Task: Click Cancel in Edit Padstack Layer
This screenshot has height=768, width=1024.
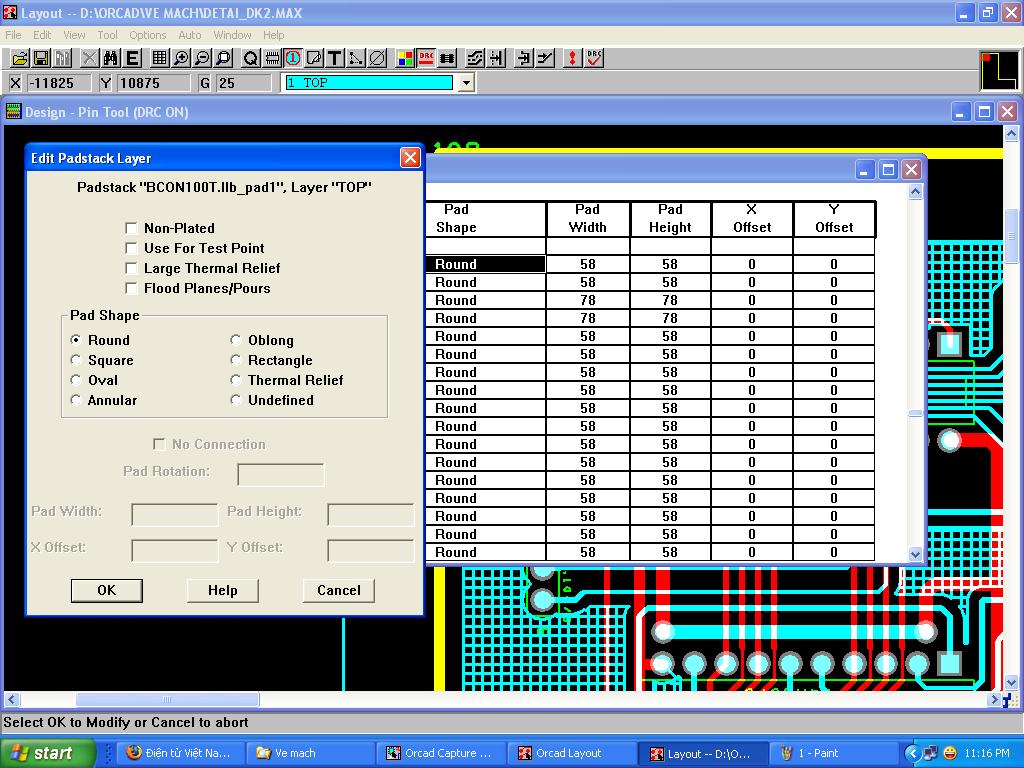Action: (x=338, y=590)
